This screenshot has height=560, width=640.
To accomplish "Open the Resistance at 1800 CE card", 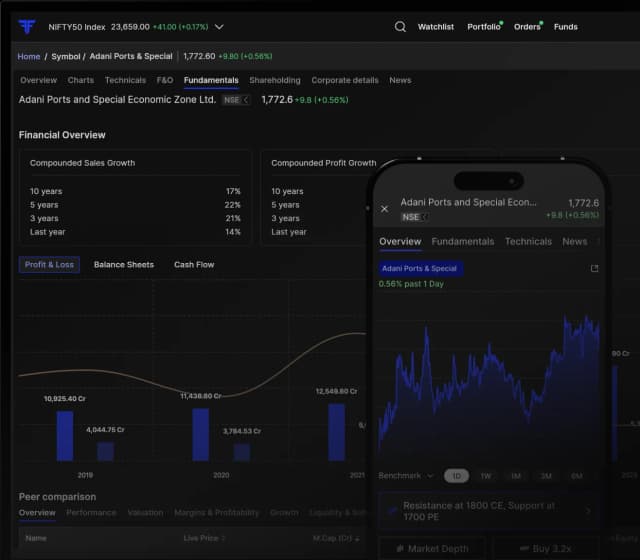I will tap(490, 511).
